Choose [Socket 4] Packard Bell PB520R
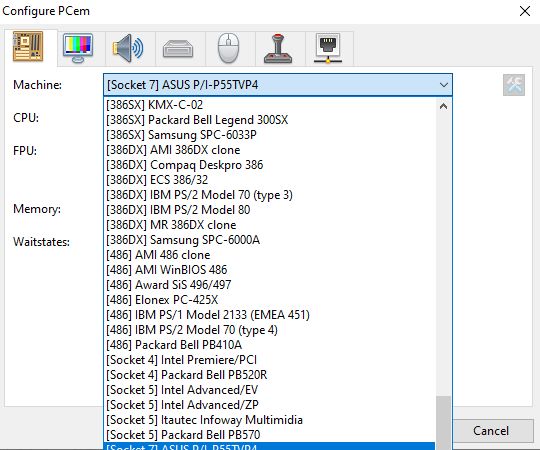This screenshot has width=540, height=450. click(270, 375)
